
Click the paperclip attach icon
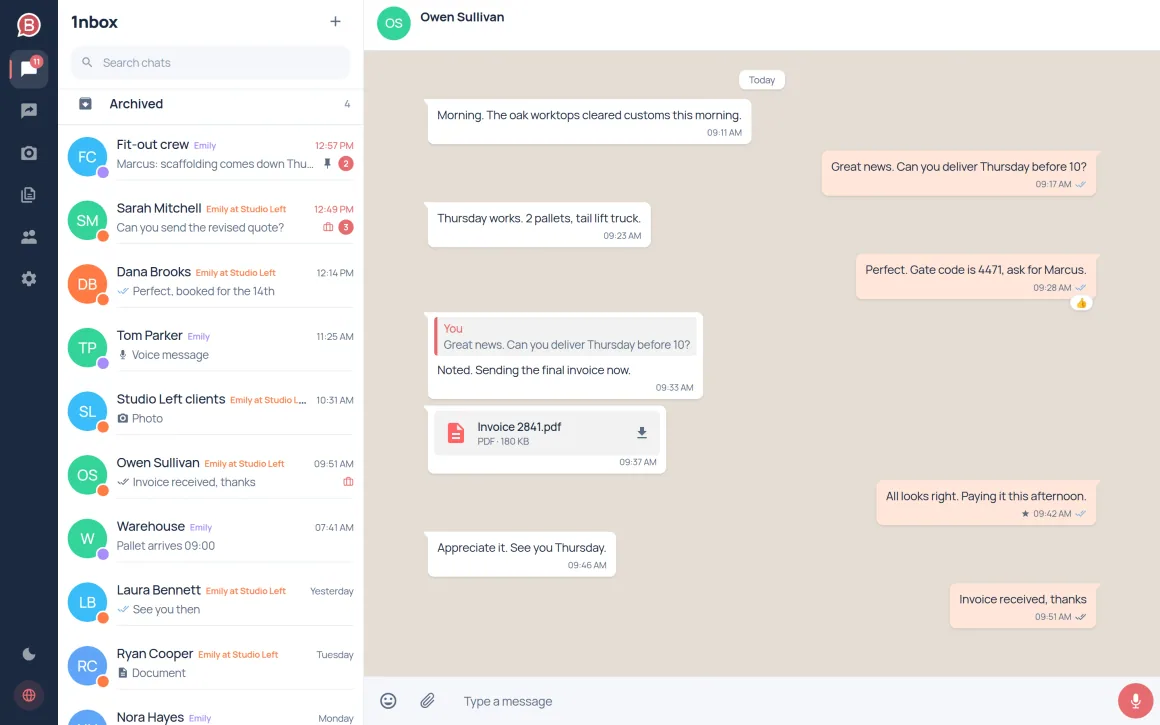coord(428,701)
